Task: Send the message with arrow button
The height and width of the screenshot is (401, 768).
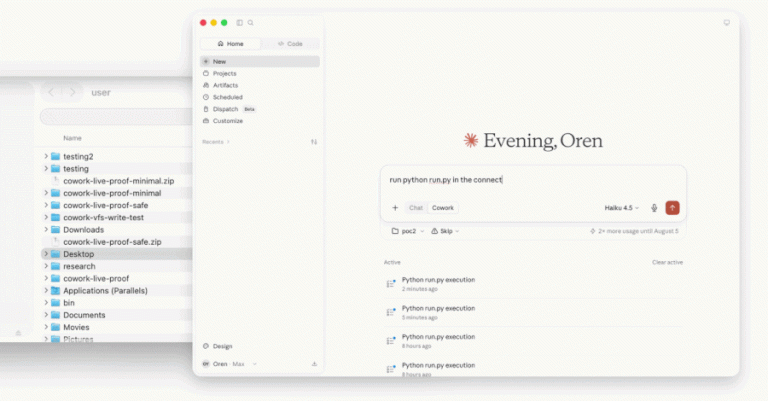Action: [672, 208]
